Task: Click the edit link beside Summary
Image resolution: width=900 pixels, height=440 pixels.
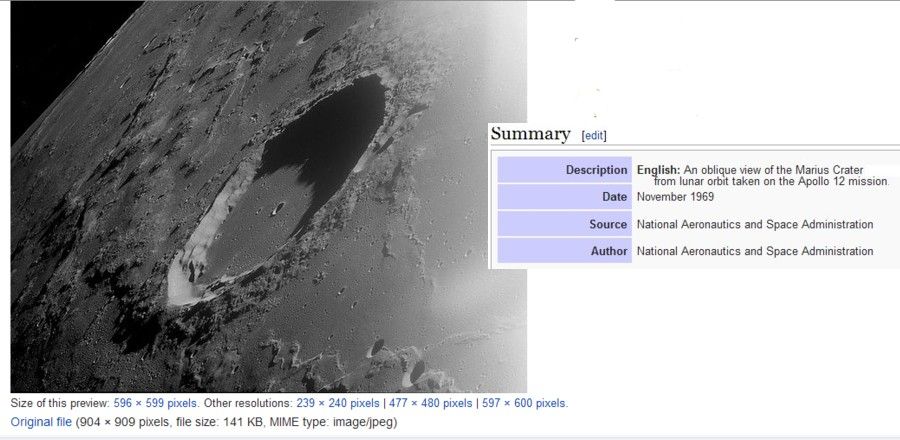Action: point(594,136)
